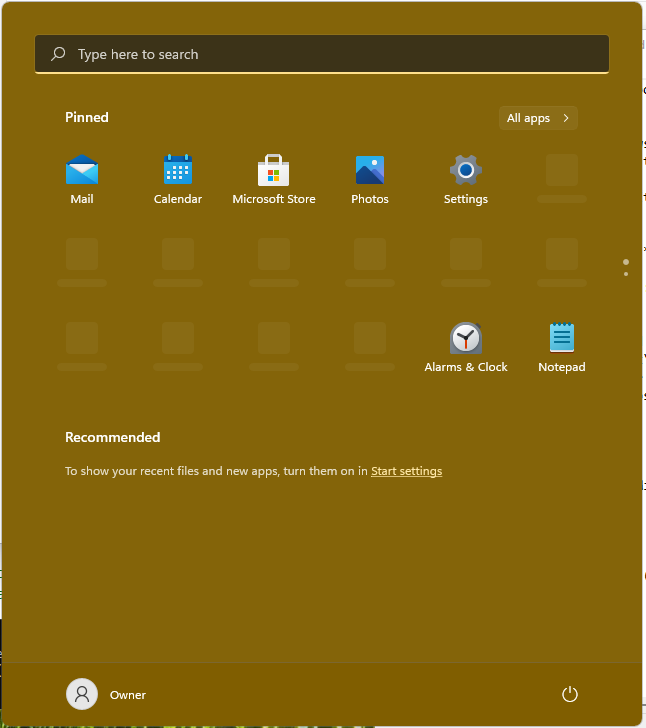Image resolution: width=646 pixels, height=728 pixels.
Task: Switch to the second pinned page dot
Action: [626, 273]
